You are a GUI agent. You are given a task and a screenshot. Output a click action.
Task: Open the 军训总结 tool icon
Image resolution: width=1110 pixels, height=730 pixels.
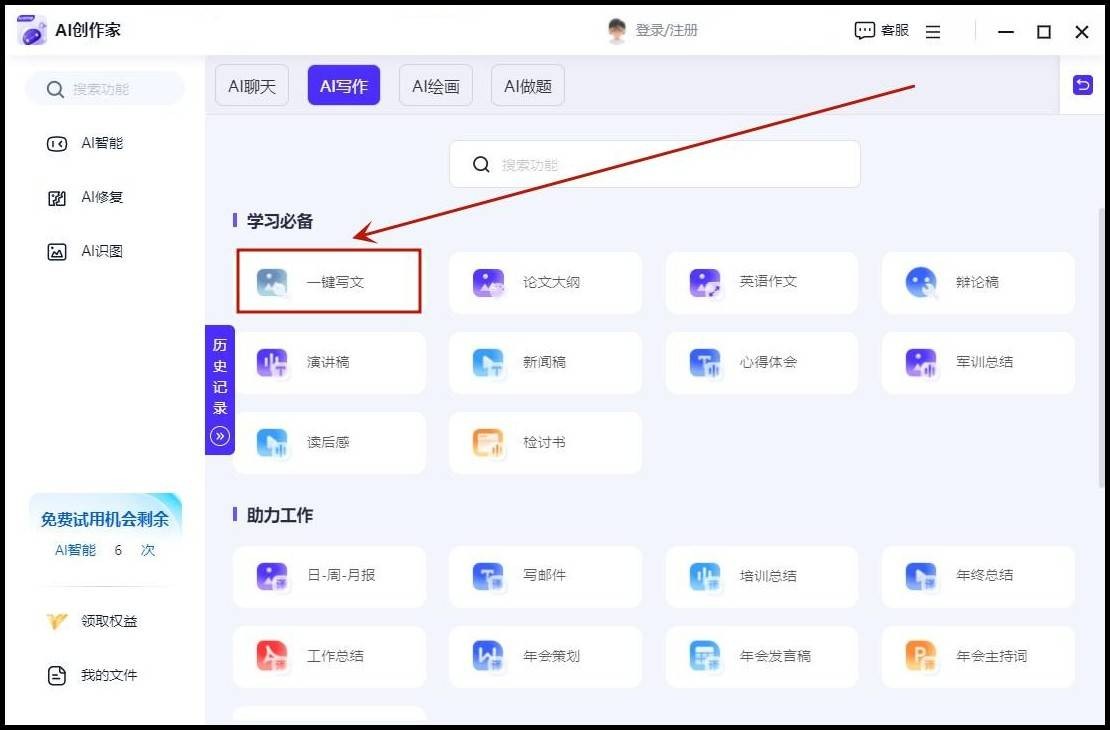click(x=921, y=363)
